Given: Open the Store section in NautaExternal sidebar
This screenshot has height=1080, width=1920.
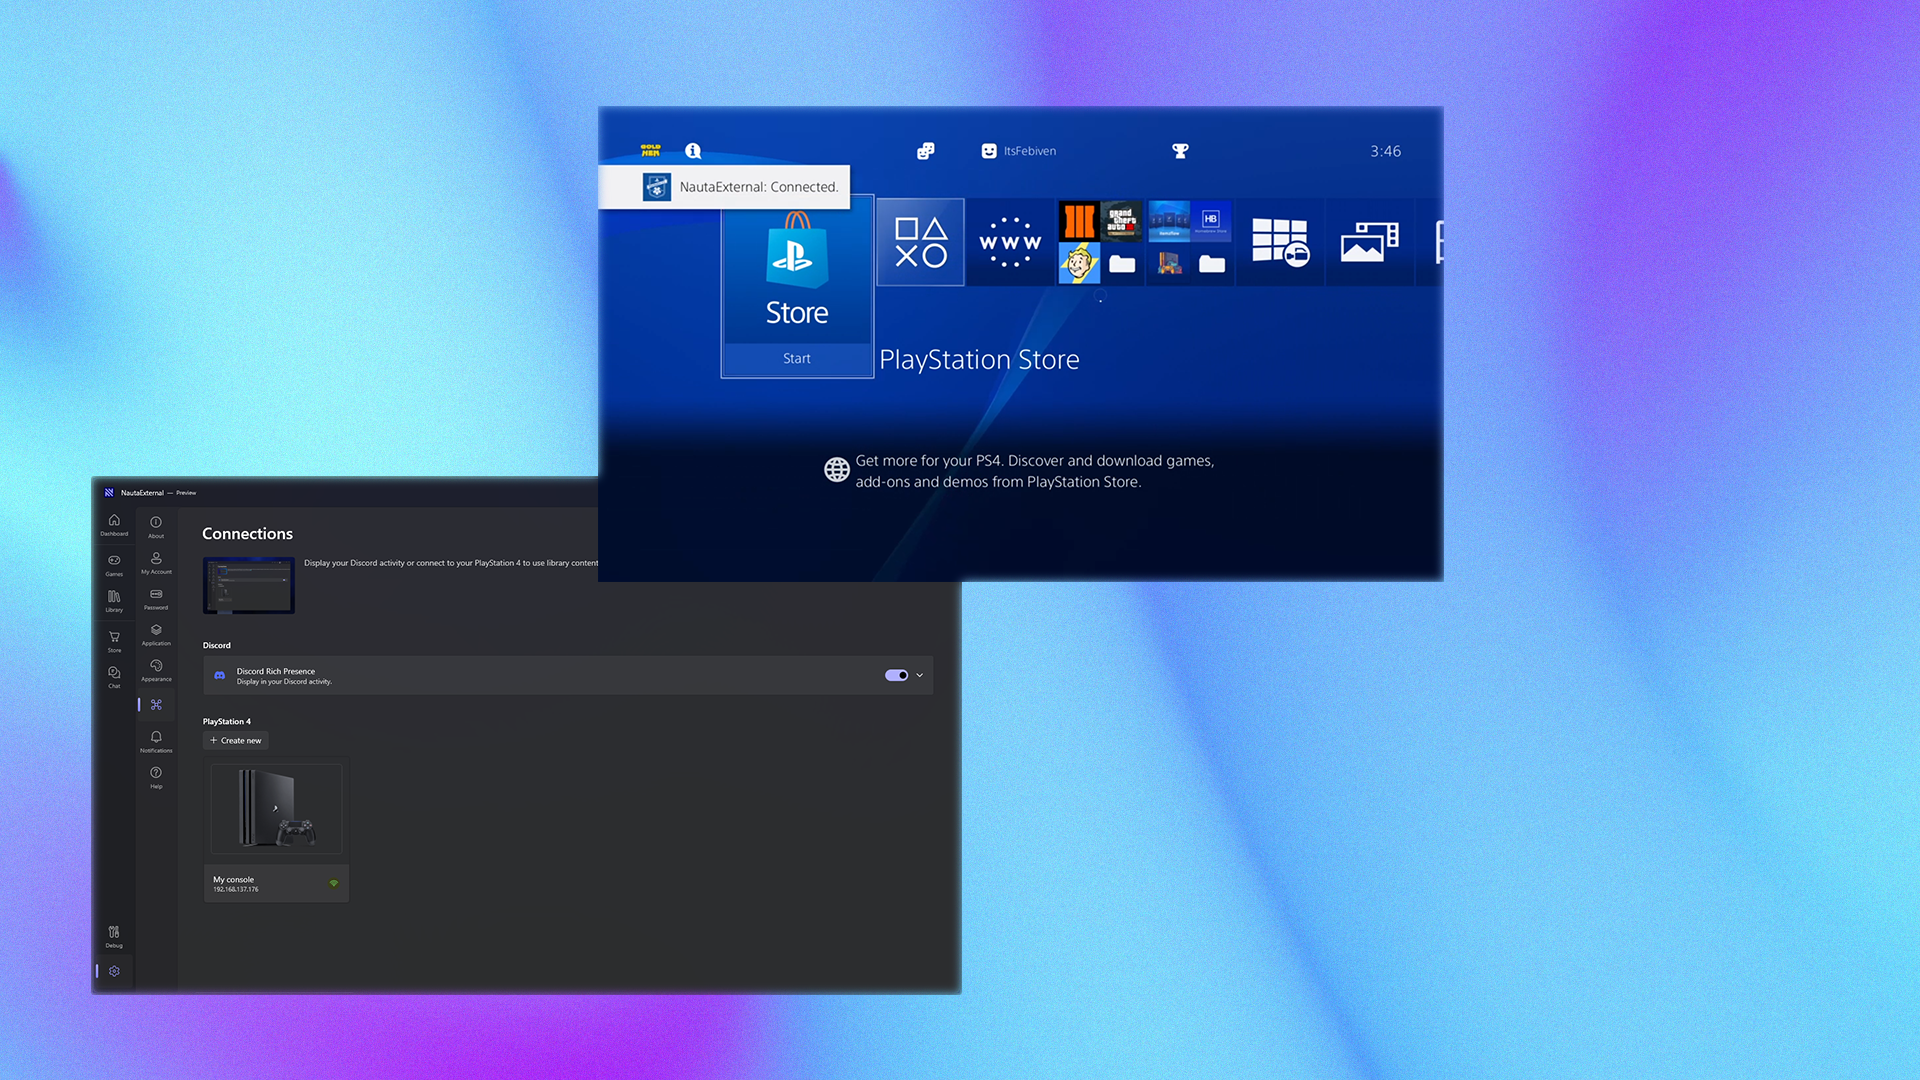Looking at the screenshot, I should 114,641.
